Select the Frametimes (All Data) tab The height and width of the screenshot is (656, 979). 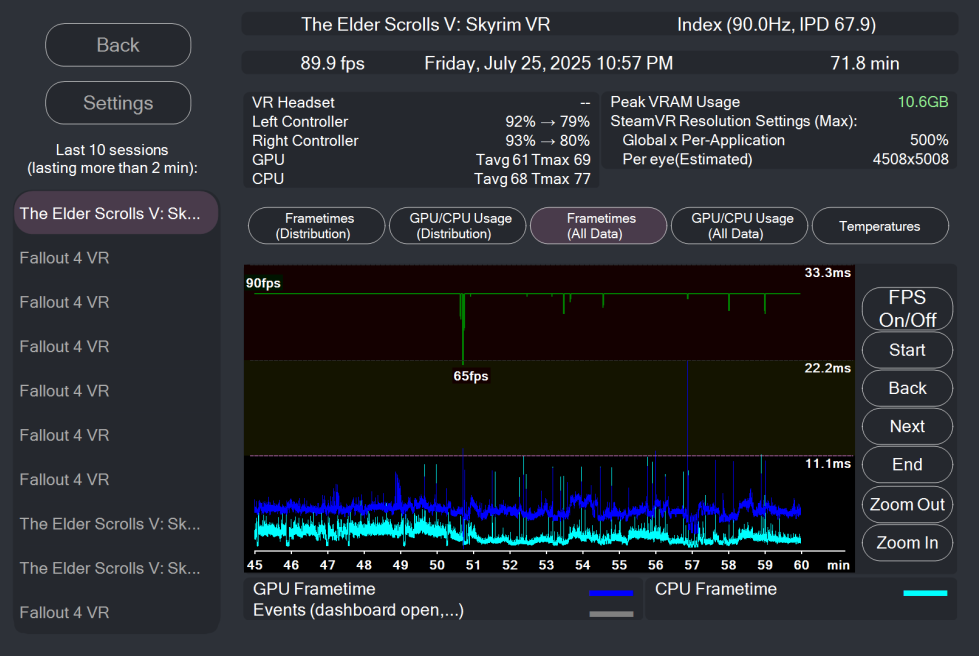pos(598,226)
